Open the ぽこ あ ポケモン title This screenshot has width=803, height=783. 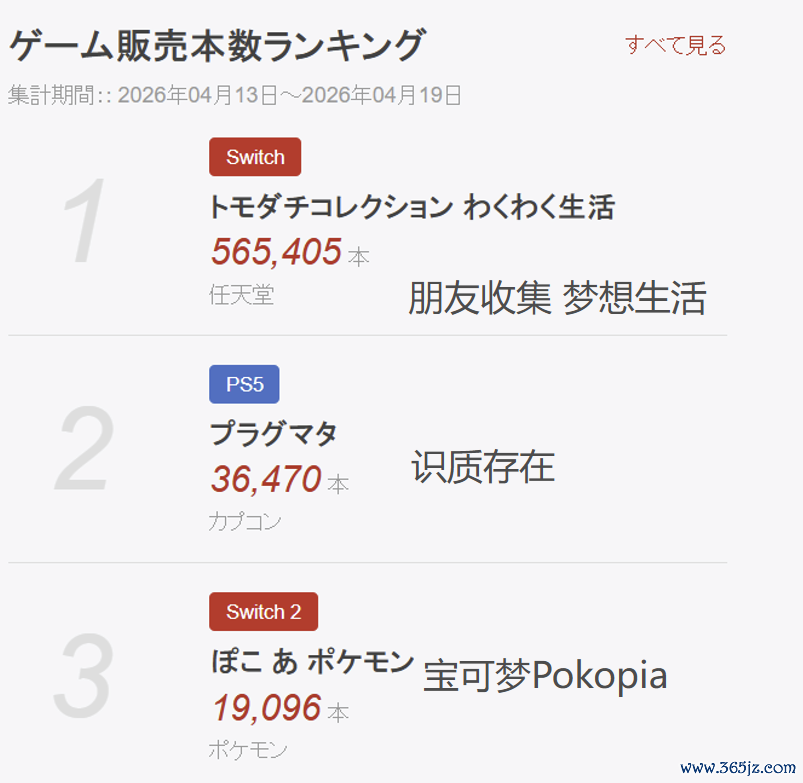[x=312, y=661]
